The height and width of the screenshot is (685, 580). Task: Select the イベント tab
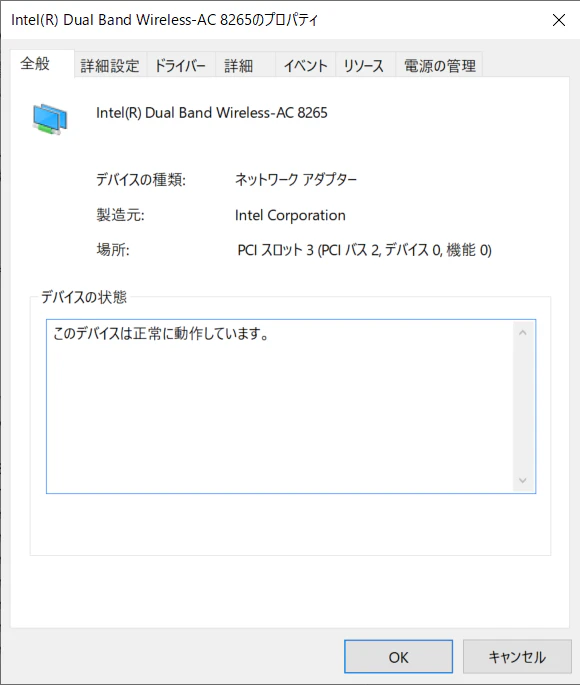pyautogui.click(x=305, y=66)
